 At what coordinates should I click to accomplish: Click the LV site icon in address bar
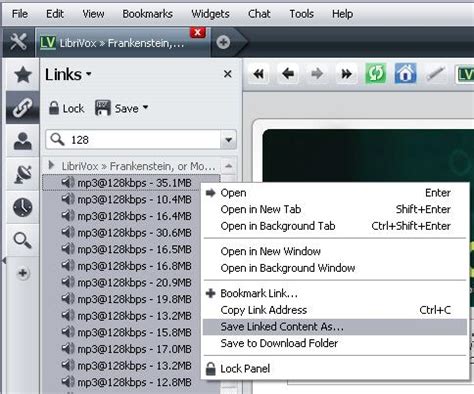coord(465,74)
